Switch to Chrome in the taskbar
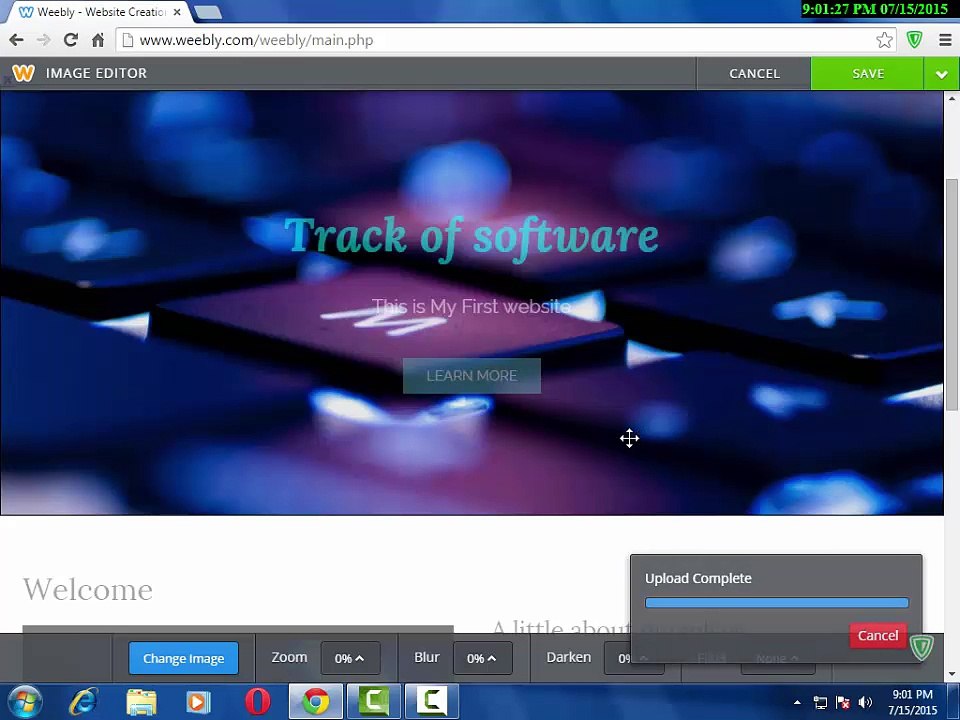The width and height of the screenshot is (960, 720). point(316,702)
